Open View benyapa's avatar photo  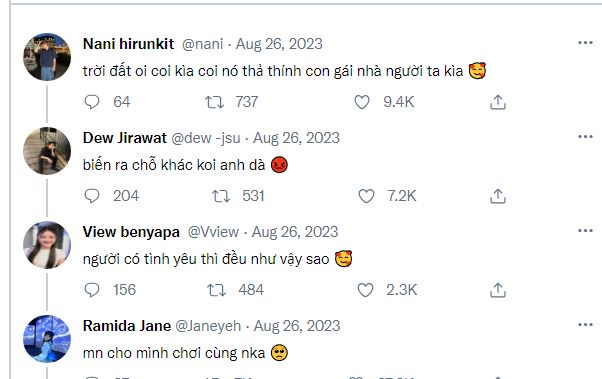coord(47,245)
